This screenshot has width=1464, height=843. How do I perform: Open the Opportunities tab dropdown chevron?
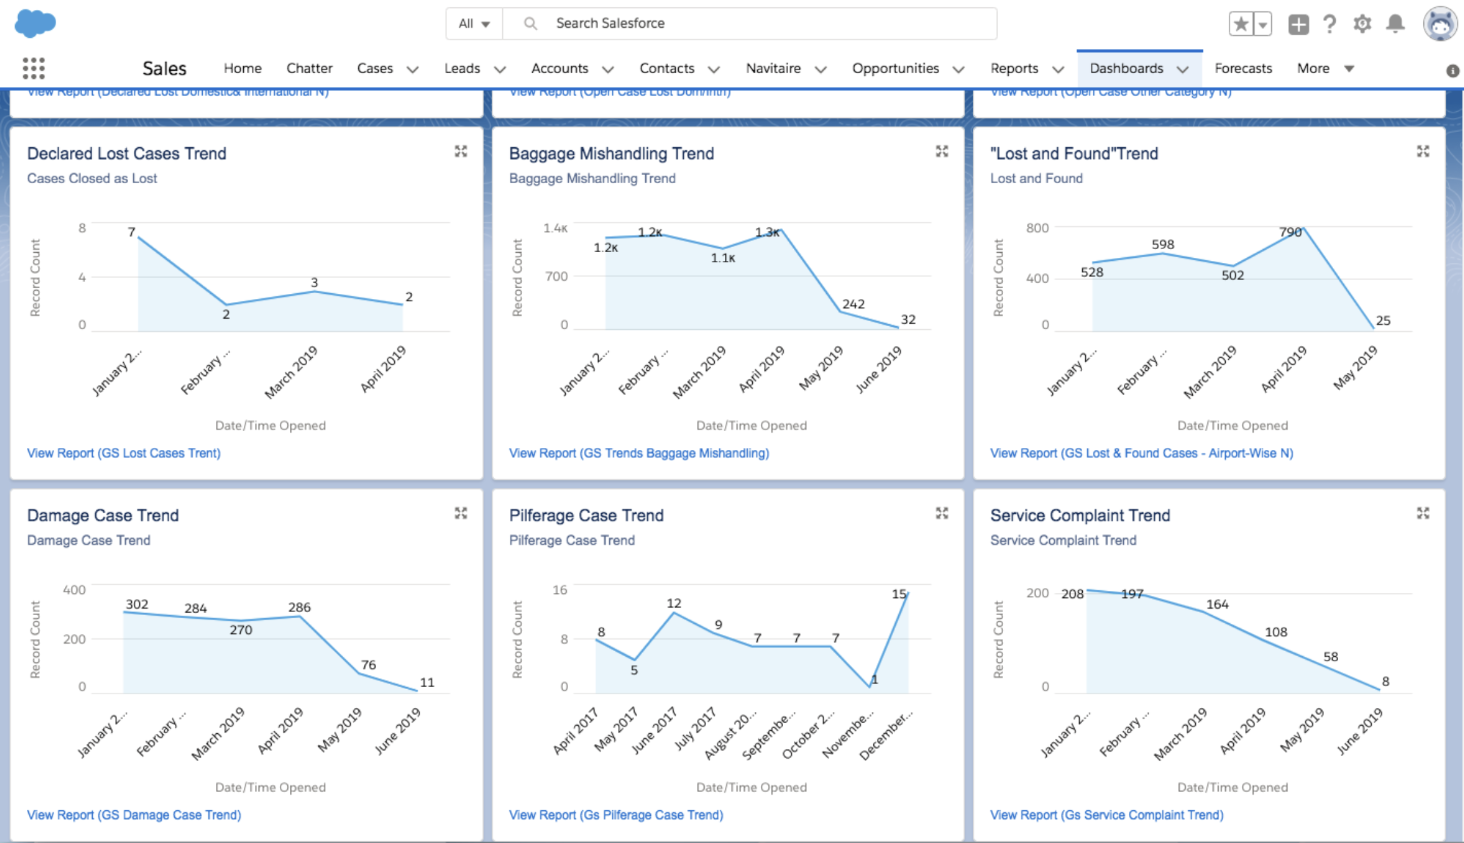959,69
